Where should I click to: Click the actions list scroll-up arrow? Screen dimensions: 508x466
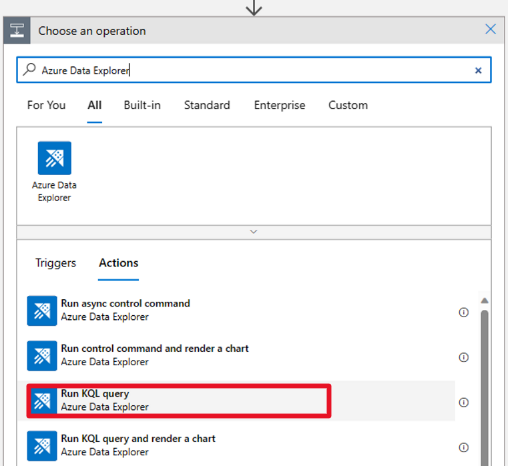(x=485, y=301)
